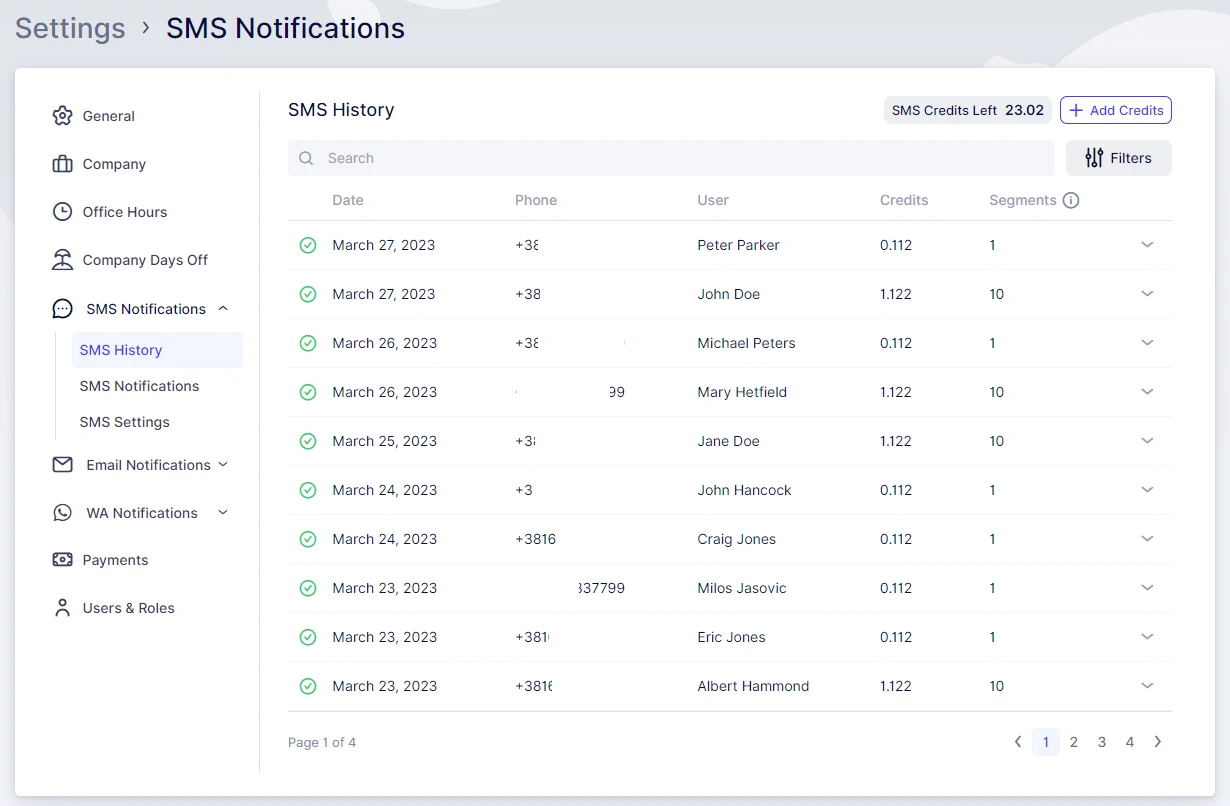
Task: Go to page 3 of history
Action: 1101,742
